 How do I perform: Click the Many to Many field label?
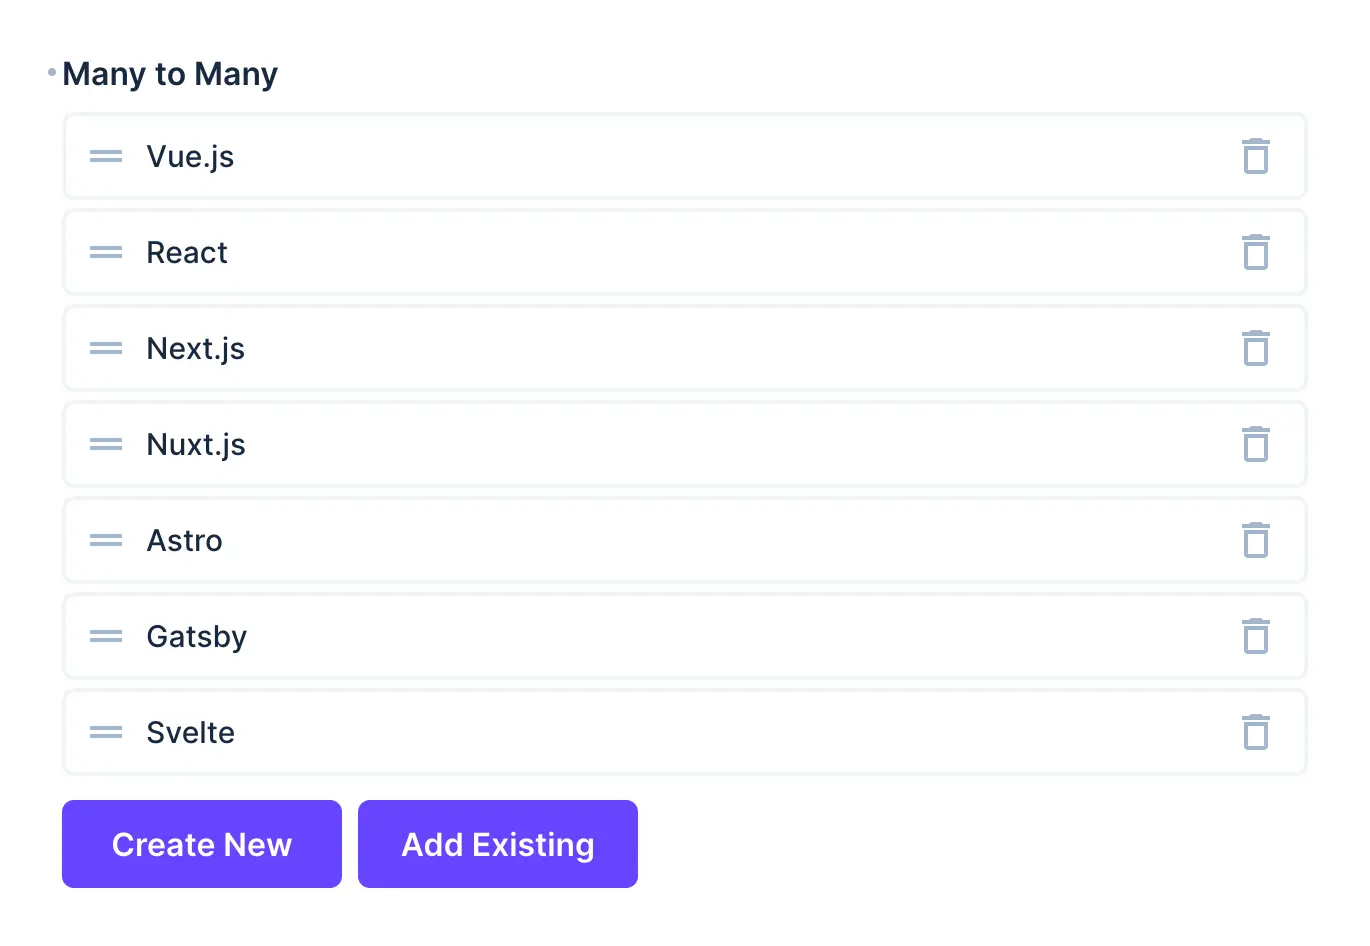tap(169, 73)
